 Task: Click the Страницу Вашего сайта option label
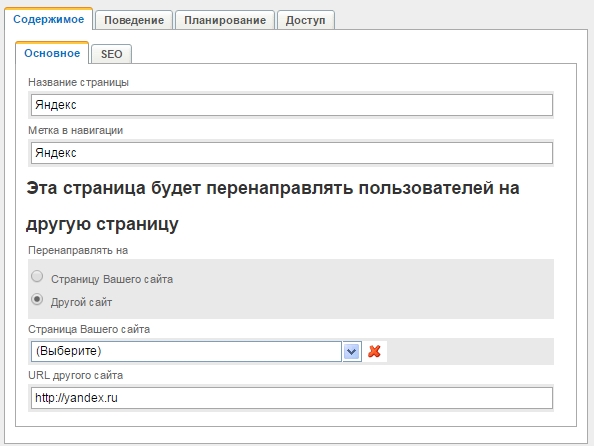click(112, 279)
